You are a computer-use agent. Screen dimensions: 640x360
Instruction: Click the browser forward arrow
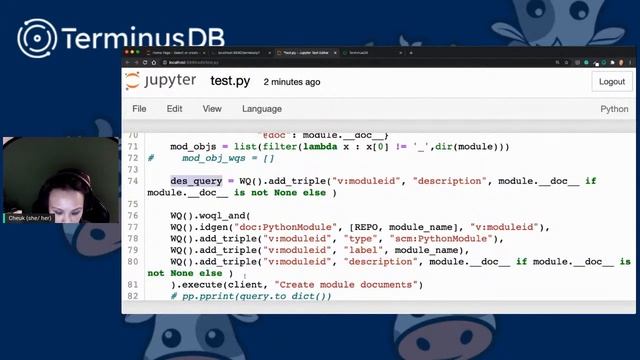(x=136, y=62)
